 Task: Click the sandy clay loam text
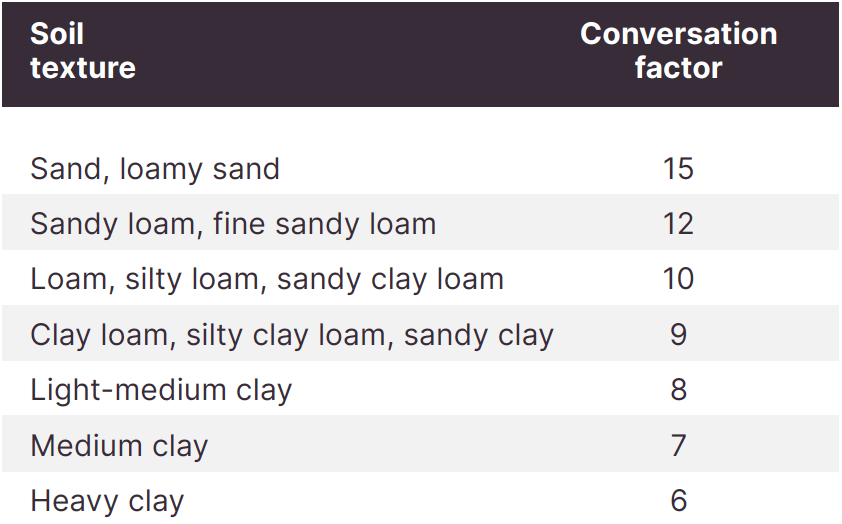pyautogui.click(x=390, y=280)
